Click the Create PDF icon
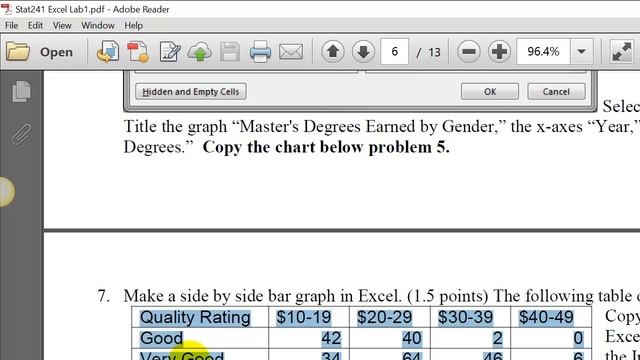 point(138,52)
